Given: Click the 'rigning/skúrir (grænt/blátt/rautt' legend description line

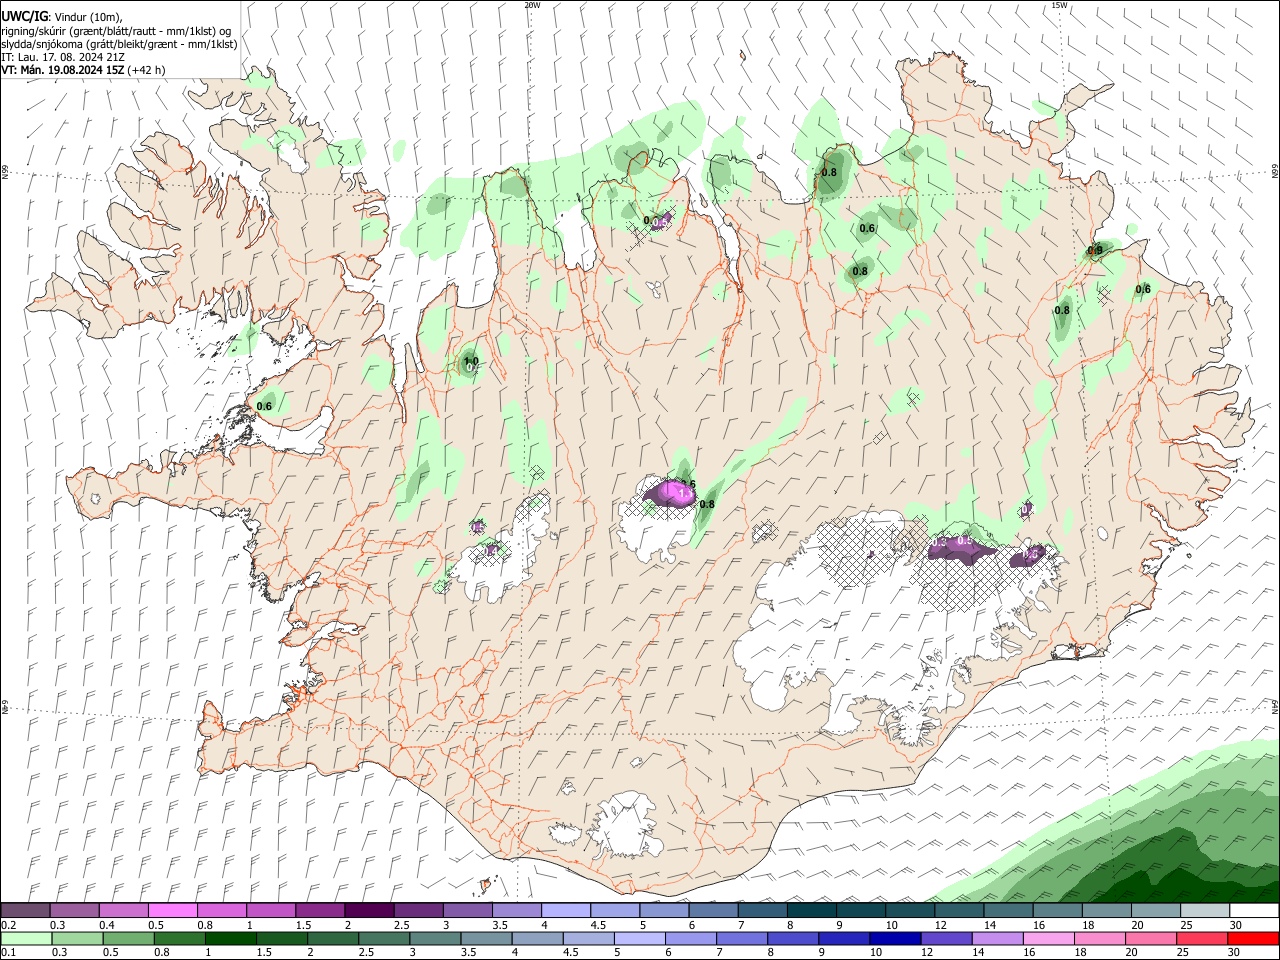Looking at the screenshot, I should [116, 30].
